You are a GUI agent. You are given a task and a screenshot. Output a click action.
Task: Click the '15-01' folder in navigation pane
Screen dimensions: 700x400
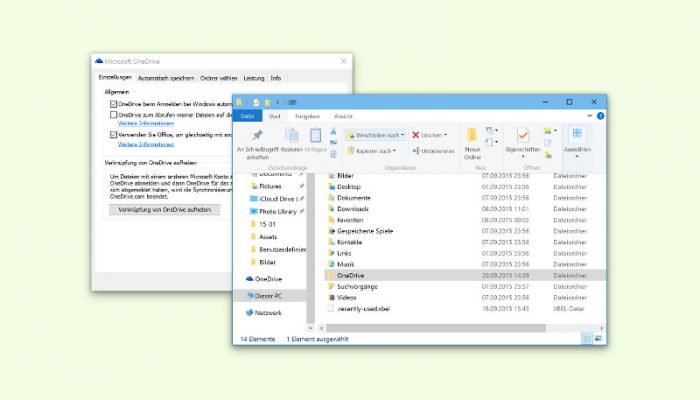[263, 224]
